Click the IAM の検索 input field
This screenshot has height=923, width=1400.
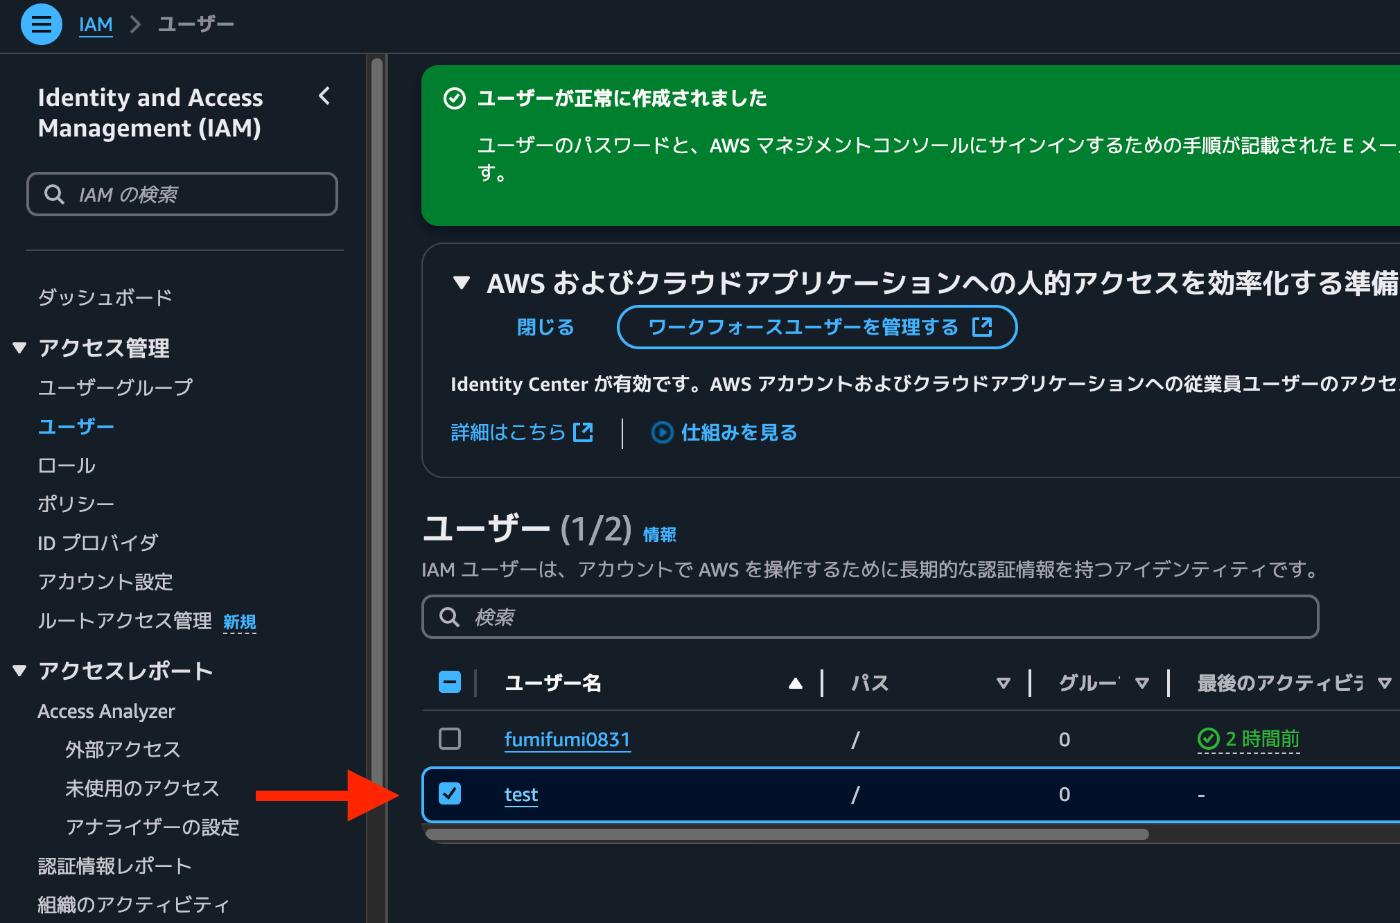[x=182, y=194]
